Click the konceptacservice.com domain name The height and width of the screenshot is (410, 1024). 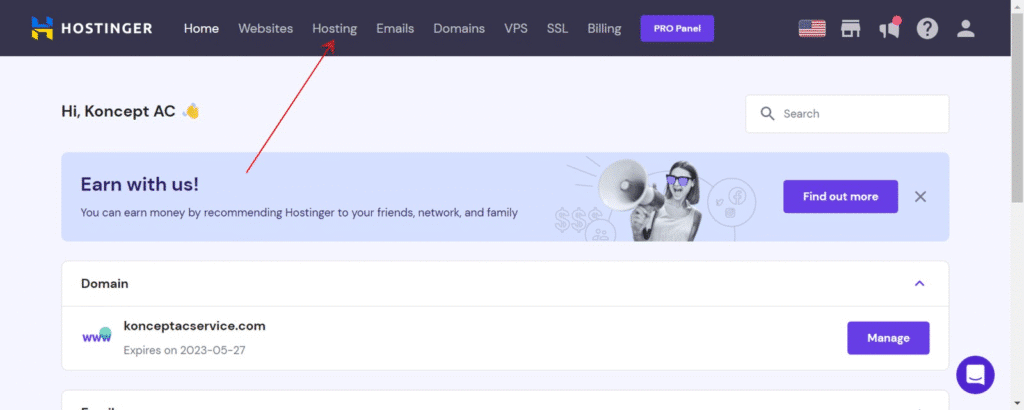tap(195, 326)
